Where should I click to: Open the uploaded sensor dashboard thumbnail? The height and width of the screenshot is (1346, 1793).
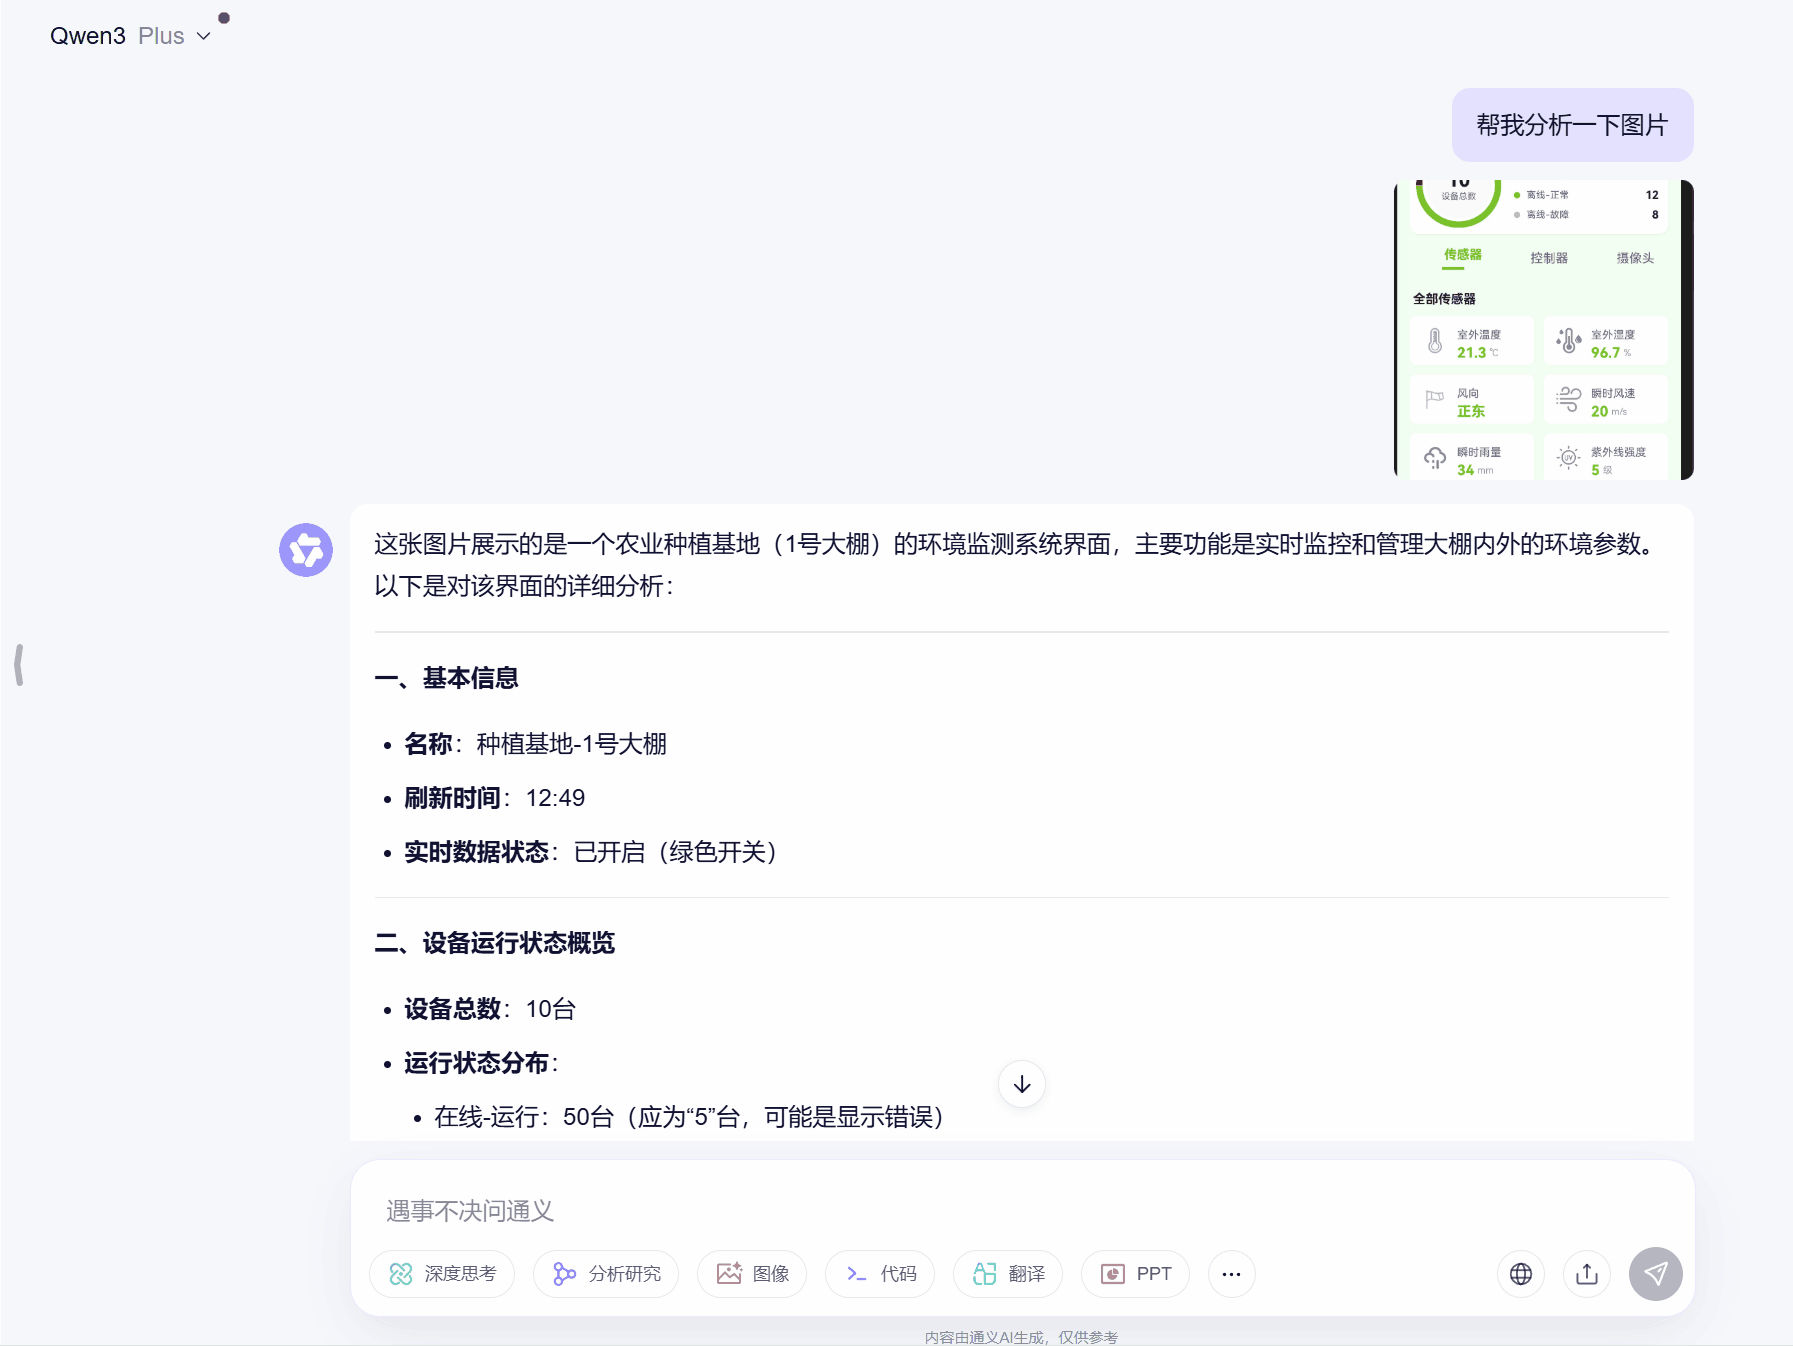pos(1543,330)
